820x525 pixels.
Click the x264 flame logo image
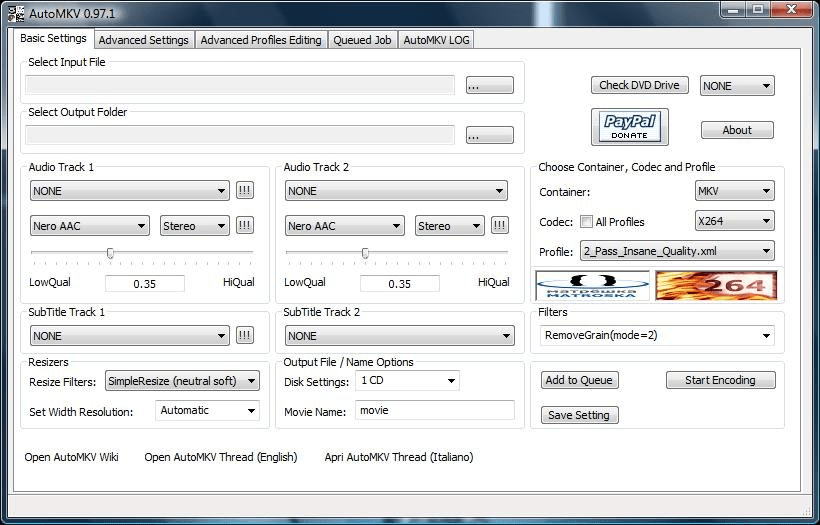pyautogui.click(x=716, y=286)
